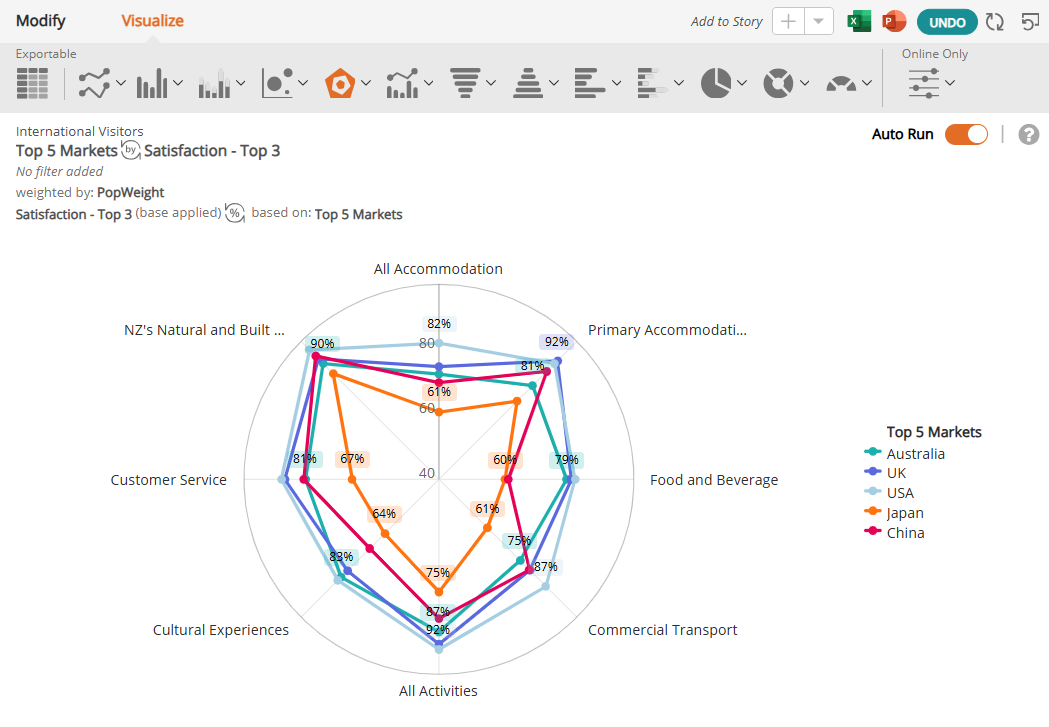Open the Add to Story dropdown arrow
1049x727 pixels.
[818, 21]
